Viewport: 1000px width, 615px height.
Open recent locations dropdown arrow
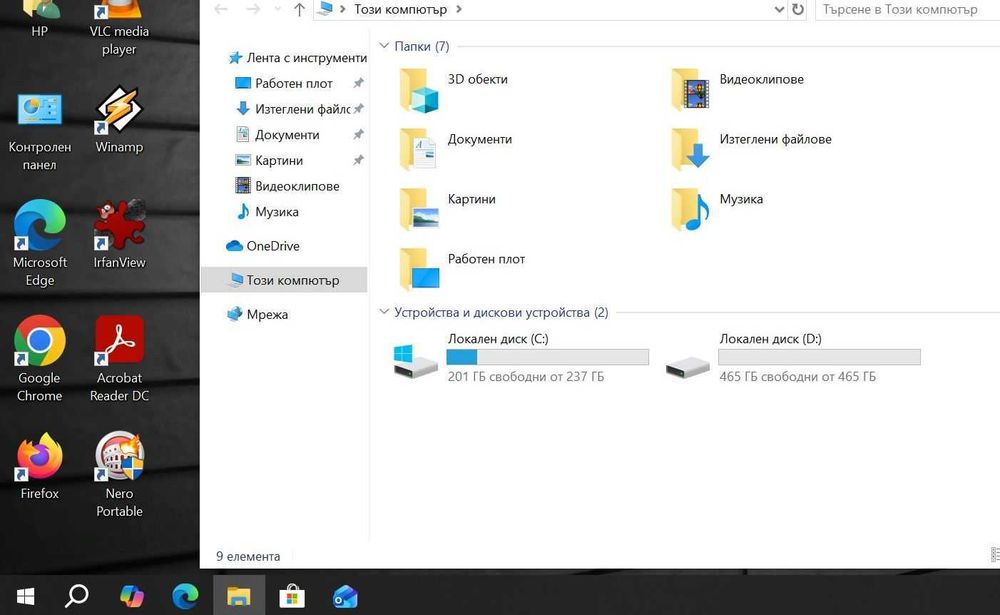277,10
